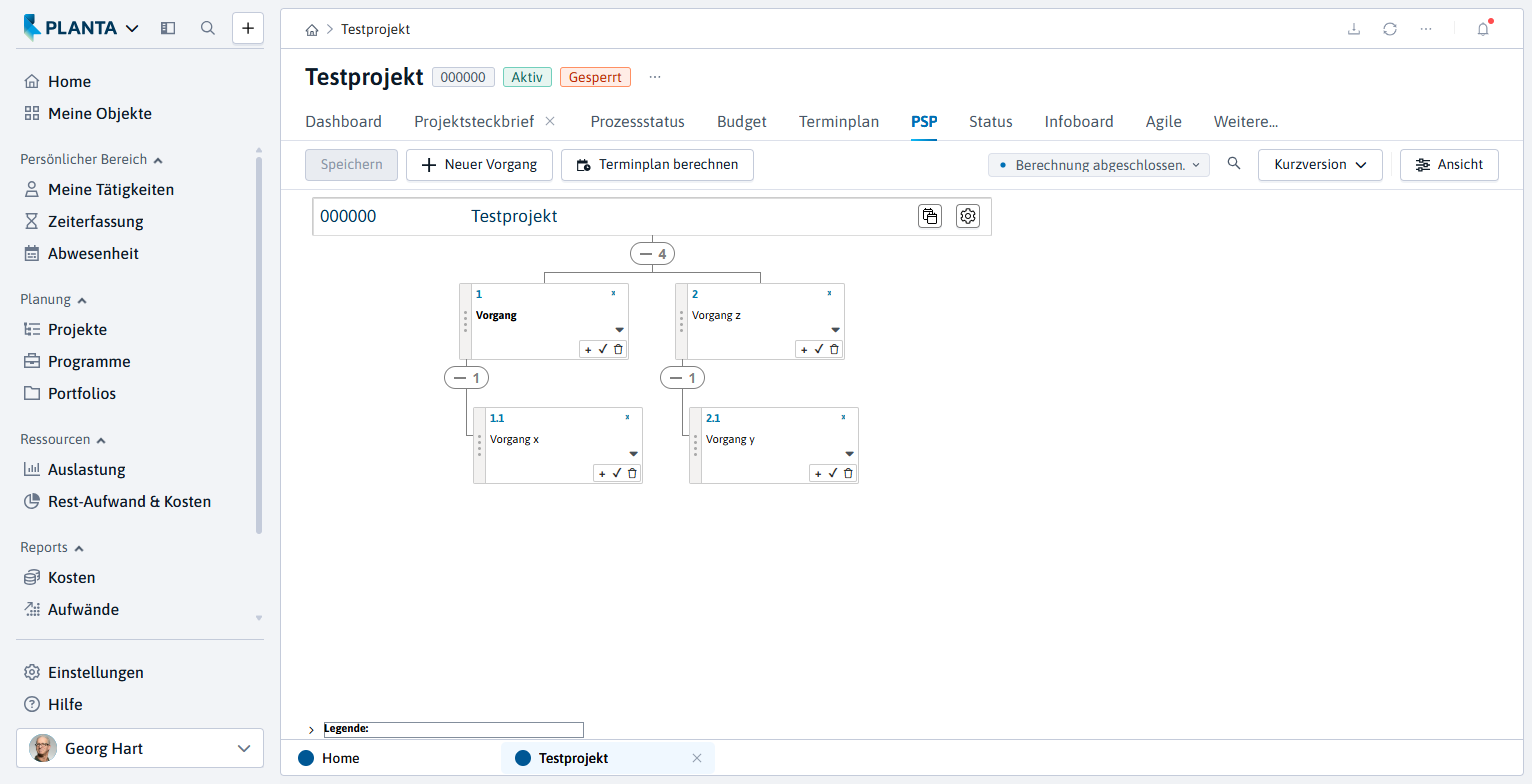The height and width of the screenshot is (784, 1532).
Task: Expand the Legende section
Action: [x=311, y=730]
